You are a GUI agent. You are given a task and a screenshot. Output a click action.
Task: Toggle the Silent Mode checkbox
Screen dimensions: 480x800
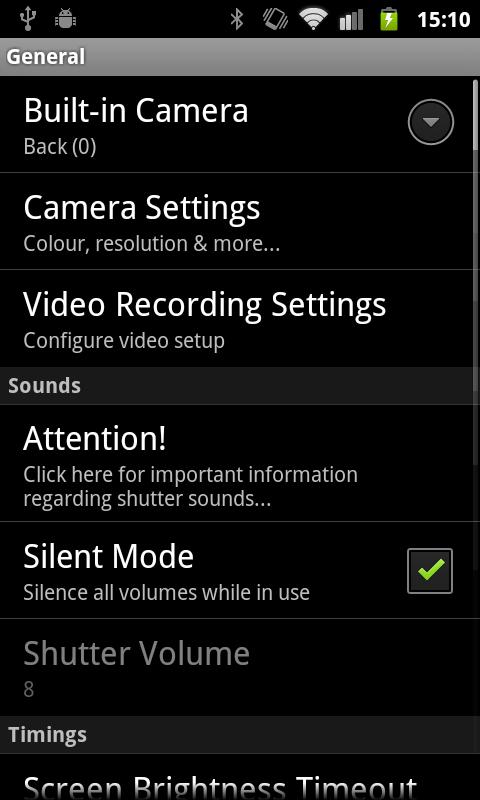pos(430,570)
